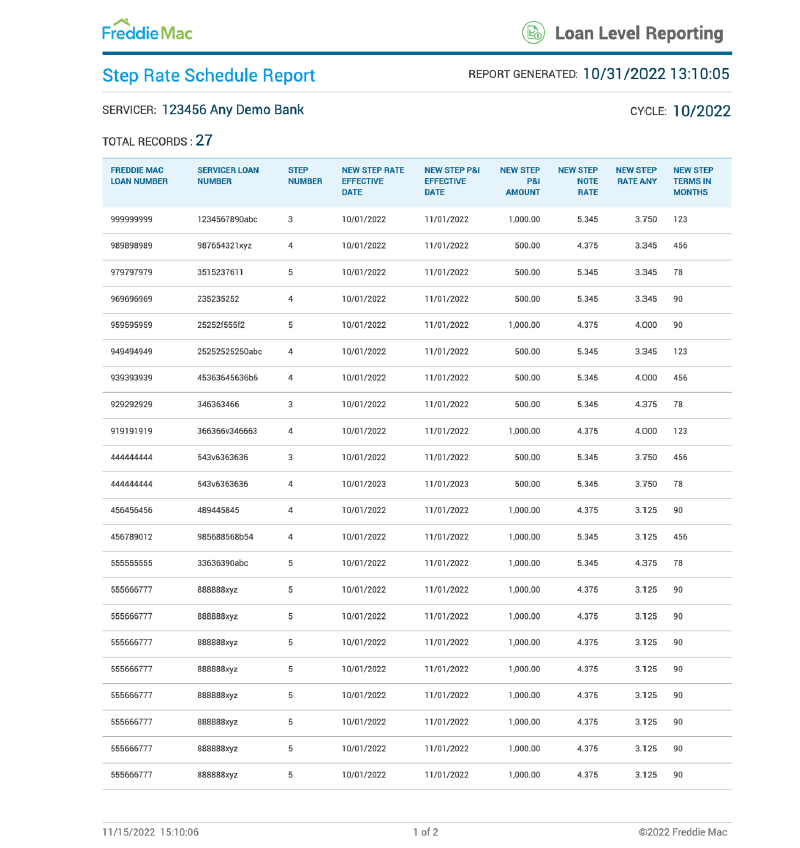Click New Step P&I Effective Date header
The width and height of the screenshot is (800, 848).
point(452,181)
